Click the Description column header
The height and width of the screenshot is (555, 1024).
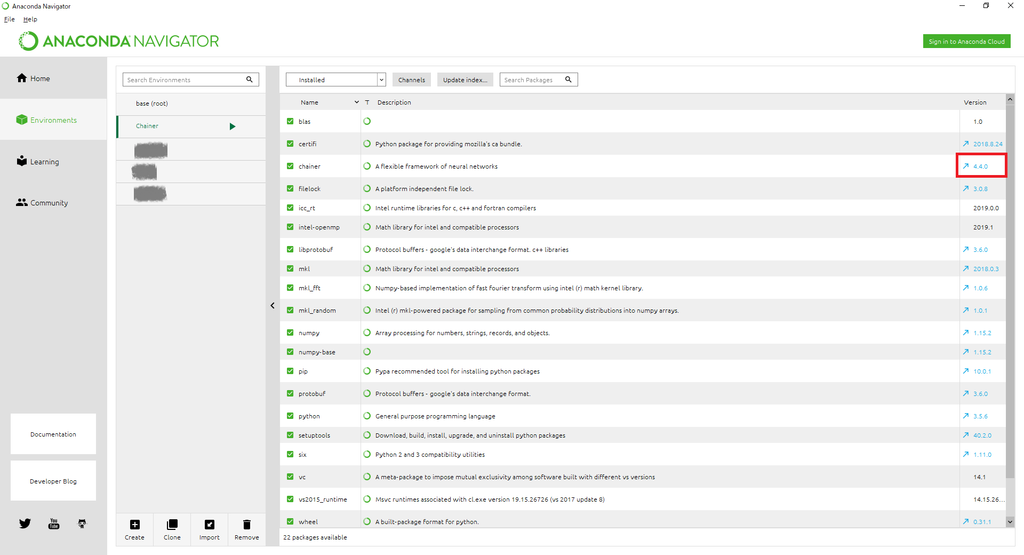coord(394,103)
